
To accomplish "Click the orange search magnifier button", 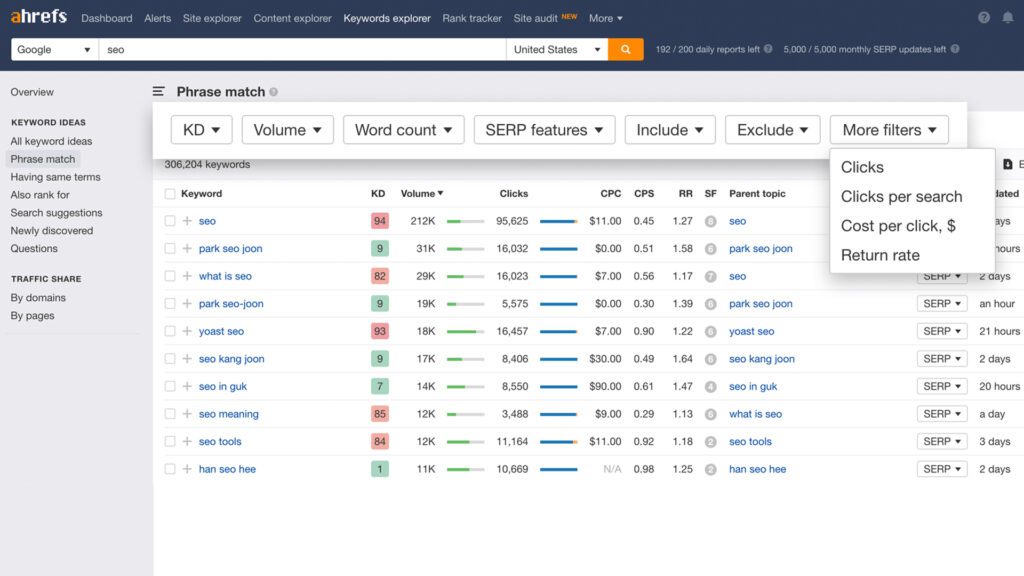I will 625,49.
